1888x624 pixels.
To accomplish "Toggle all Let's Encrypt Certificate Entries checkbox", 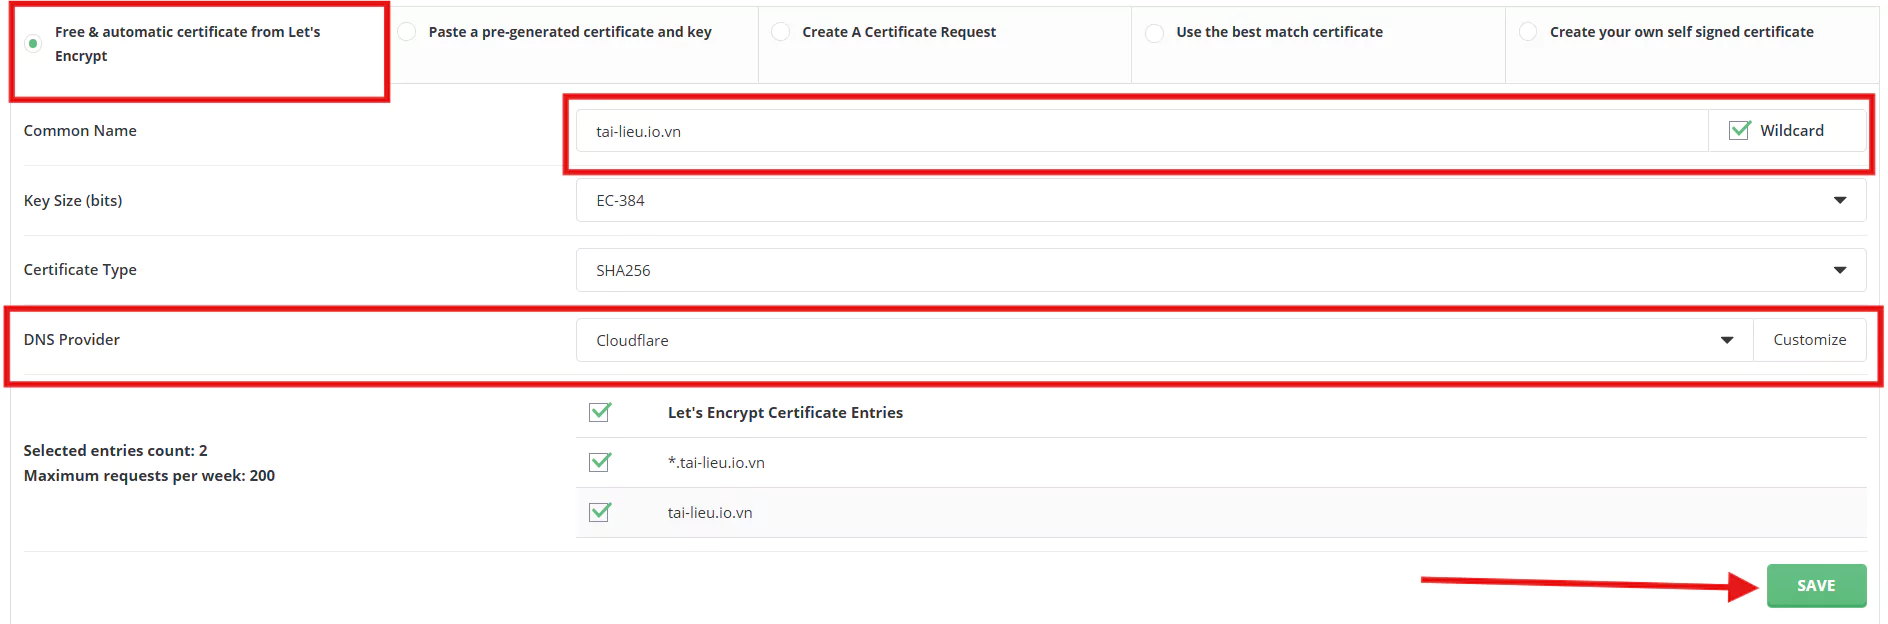I will (600, 412).
